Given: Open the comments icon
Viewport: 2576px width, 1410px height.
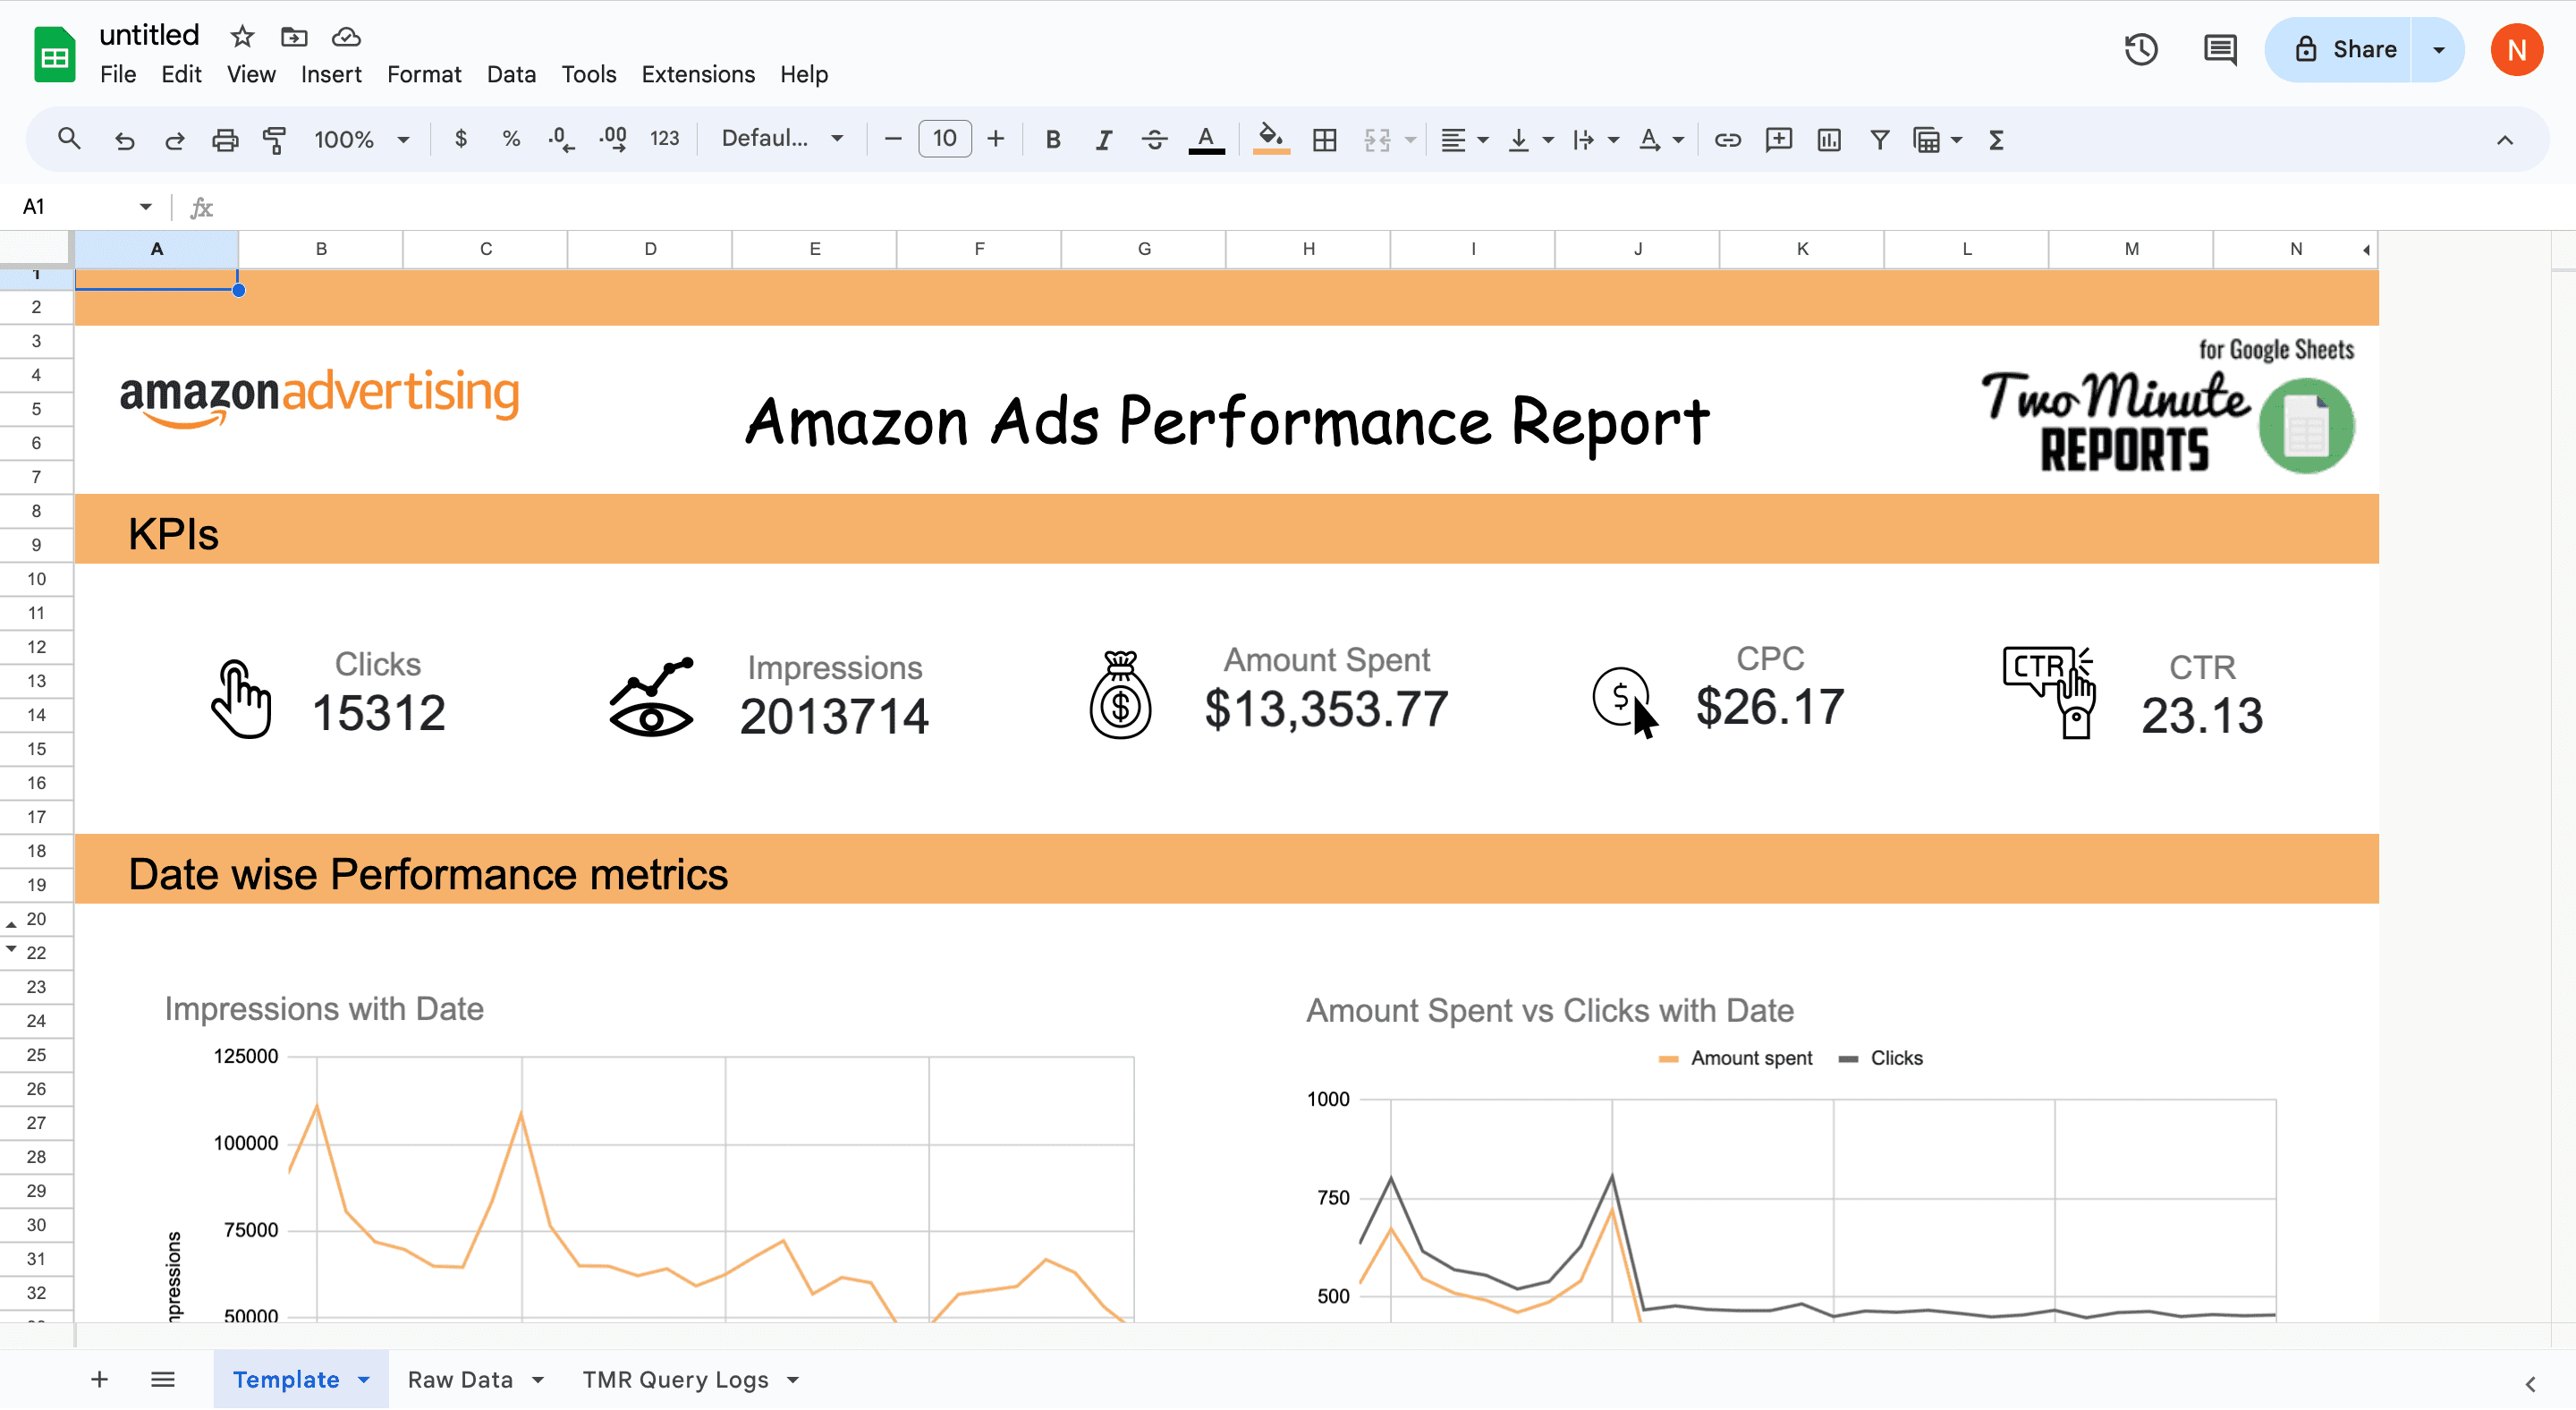Looking at the screenshot, I should click(x=2219, y=49).
